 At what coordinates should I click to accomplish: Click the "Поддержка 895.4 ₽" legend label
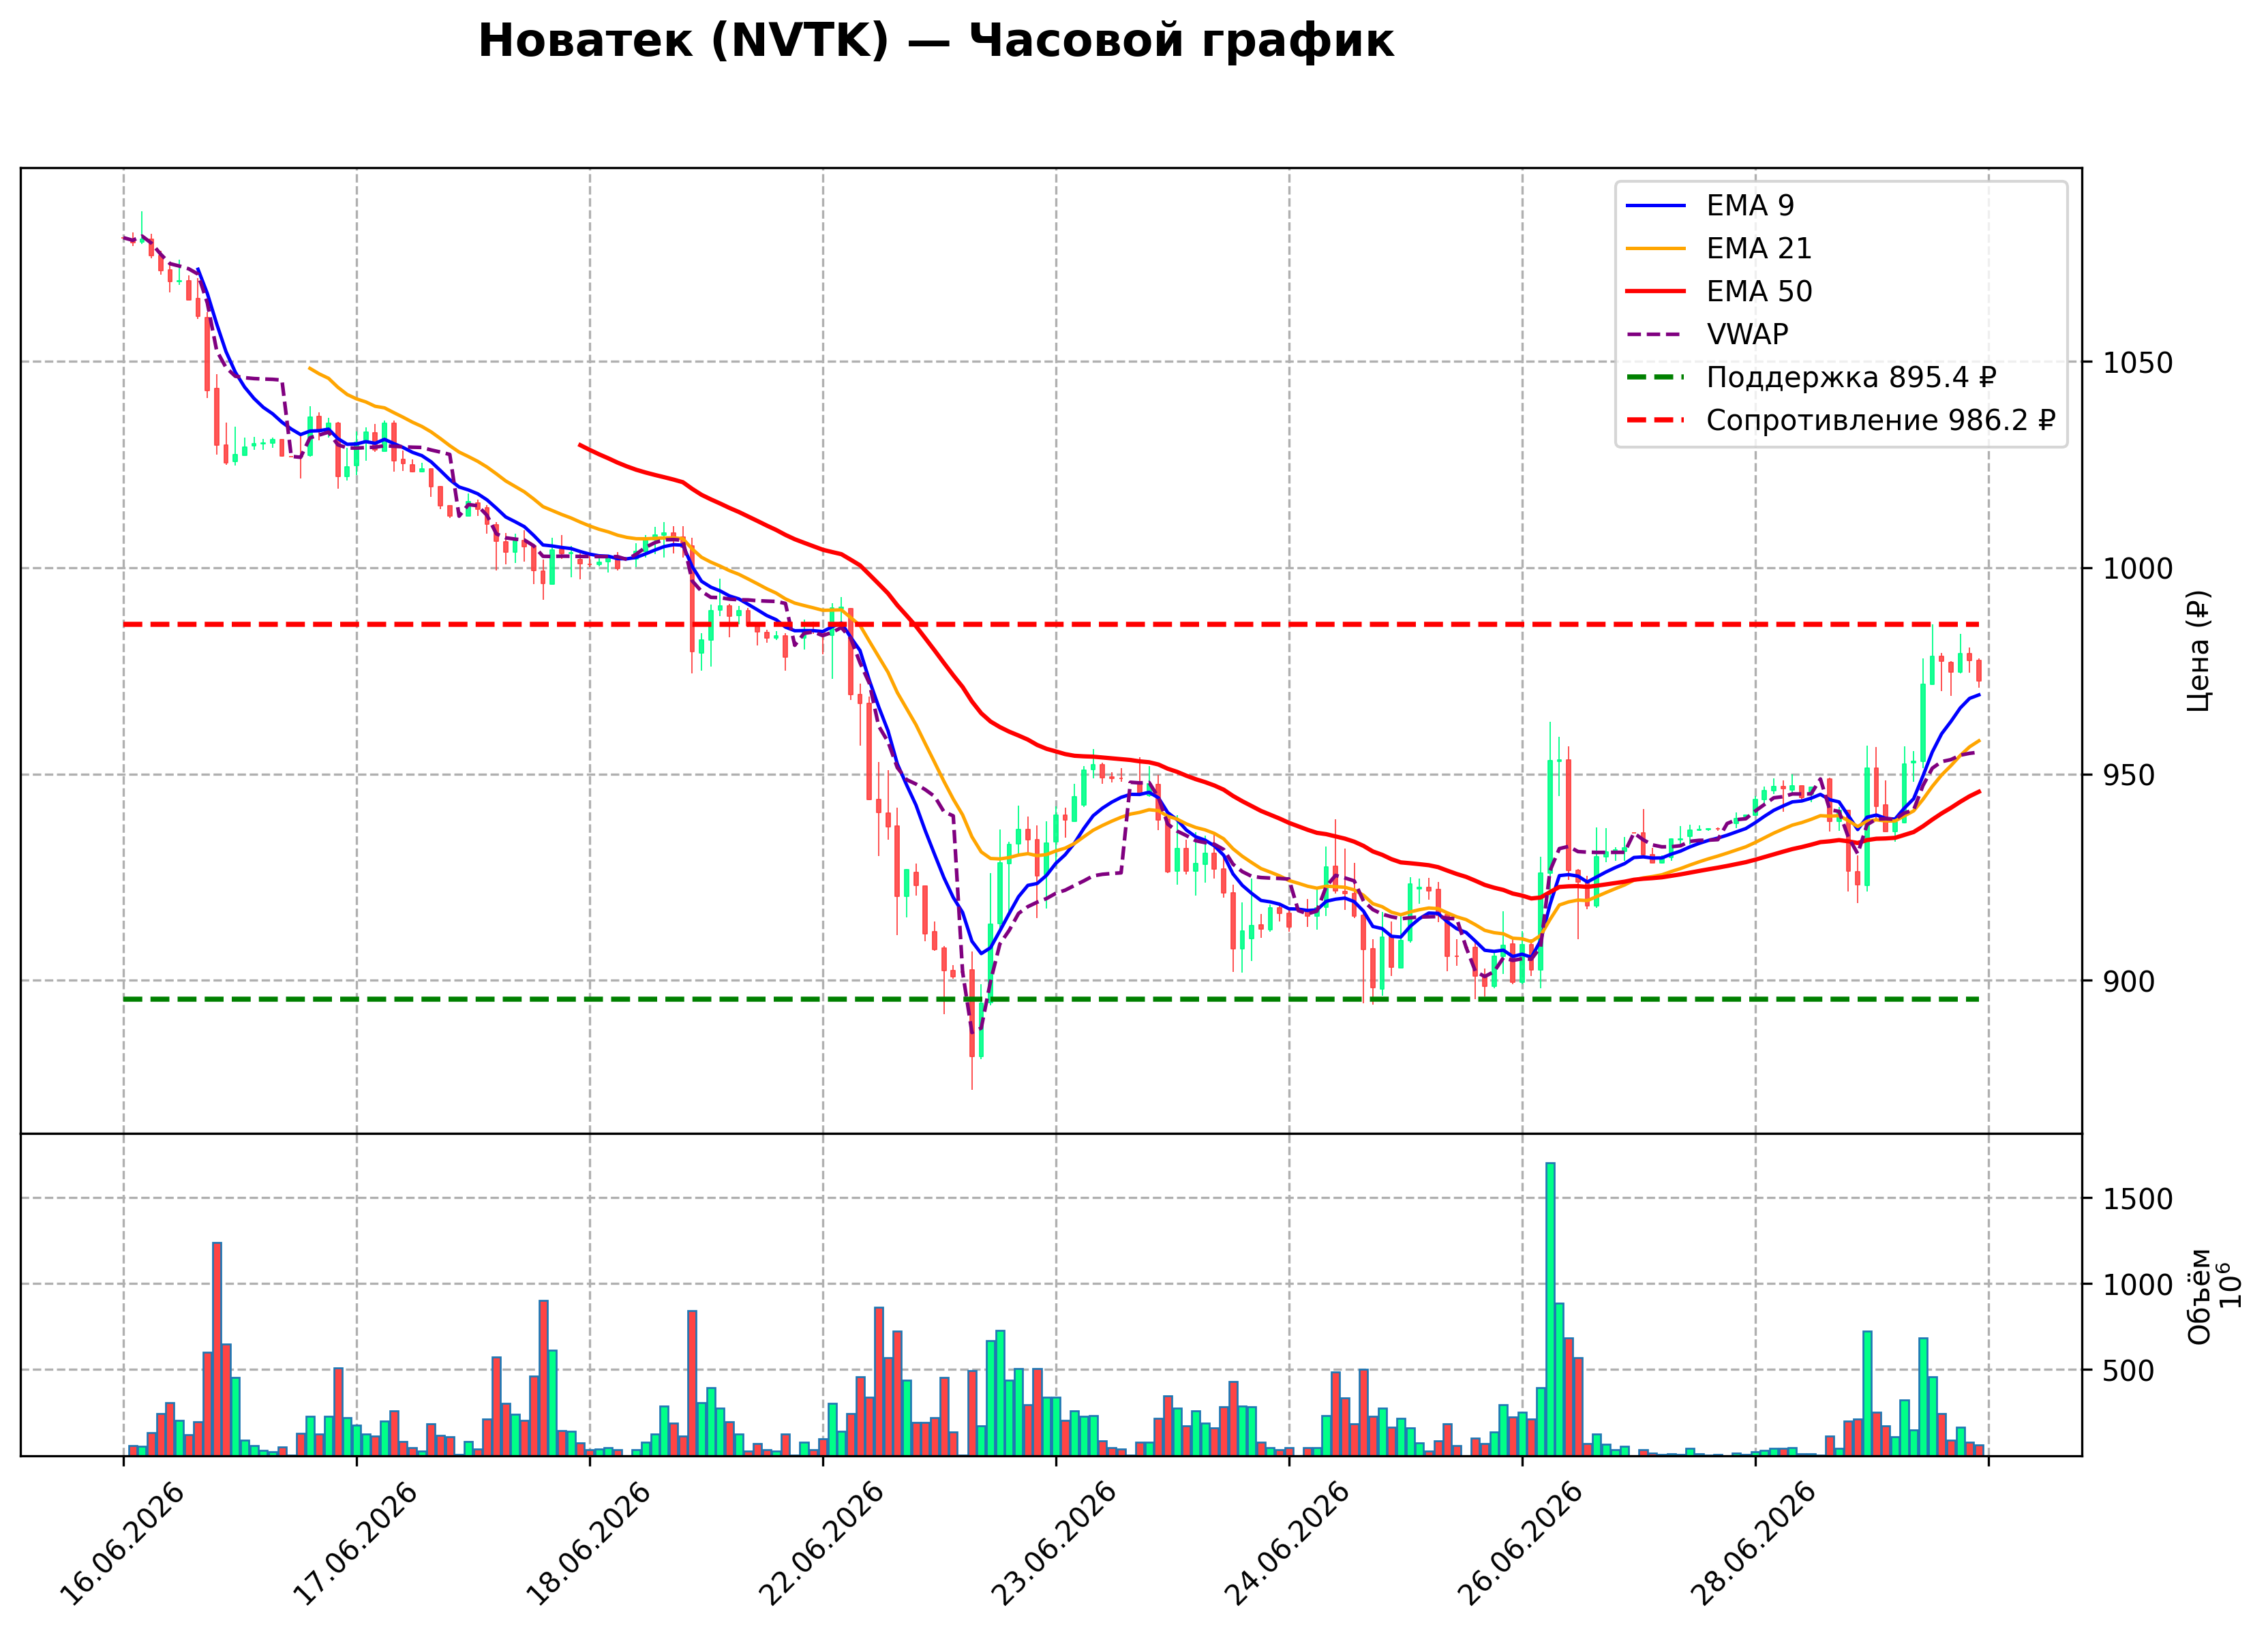coord(1851,377)
